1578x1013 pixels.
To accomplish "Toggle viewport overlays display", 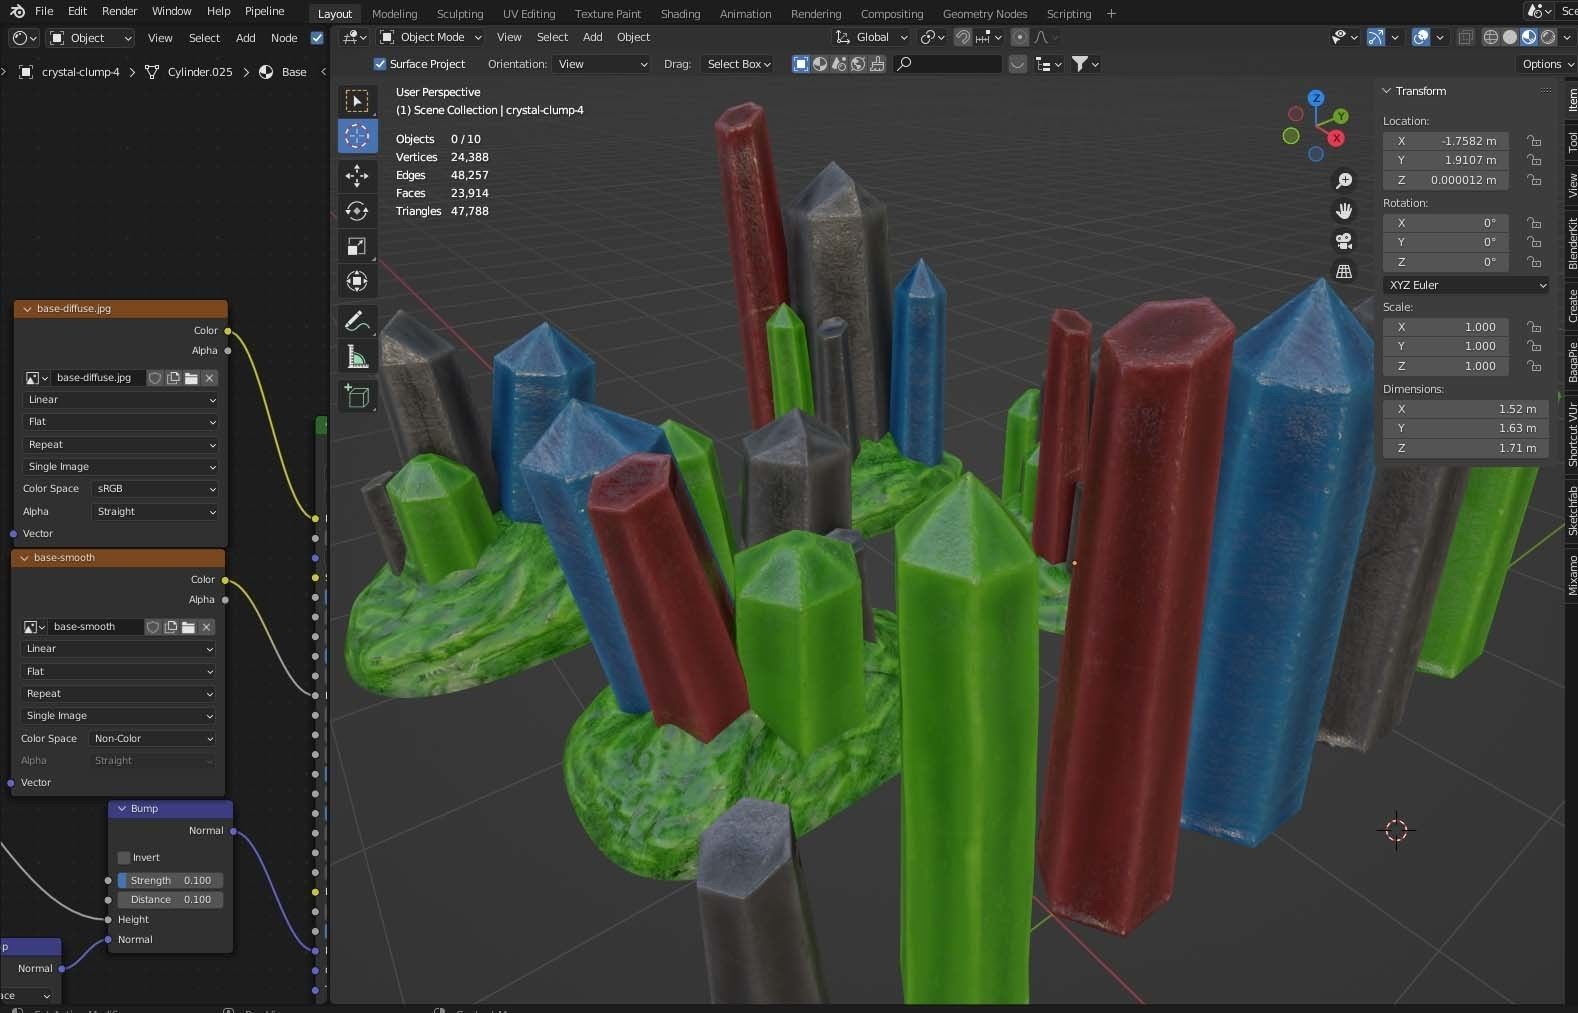I will (1421, 37).
